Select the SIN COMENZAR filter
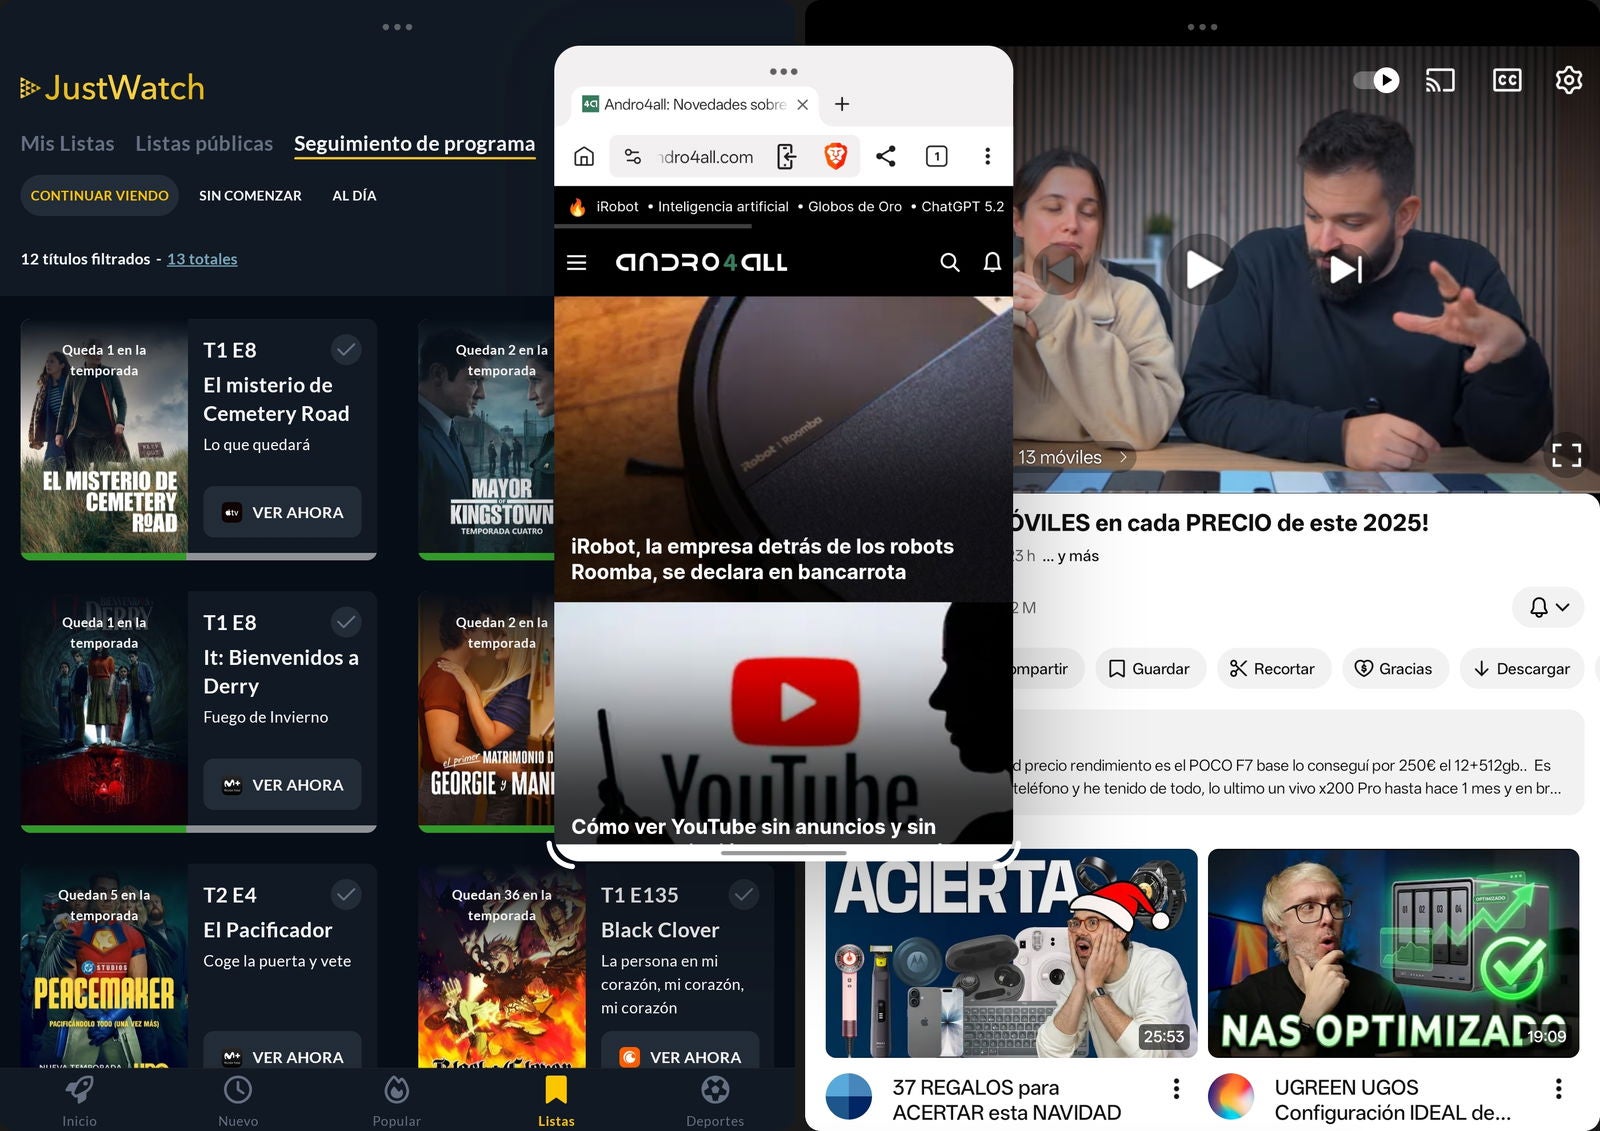Screen dimensions: 1600x1131 (x=250, y=196)
